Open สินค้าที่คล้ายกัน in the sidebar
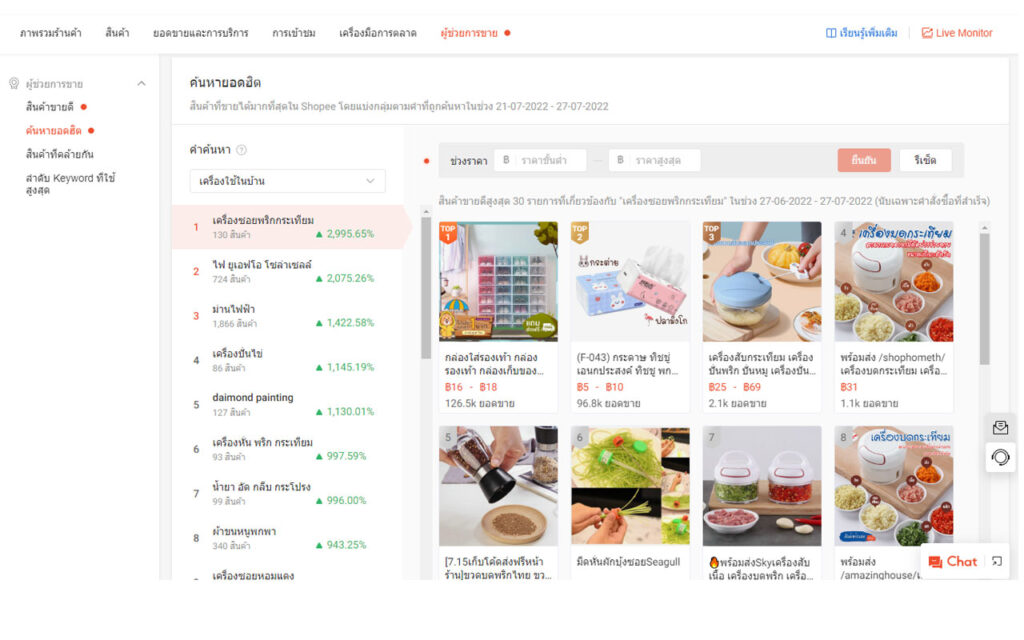 [x=60, y=154]
